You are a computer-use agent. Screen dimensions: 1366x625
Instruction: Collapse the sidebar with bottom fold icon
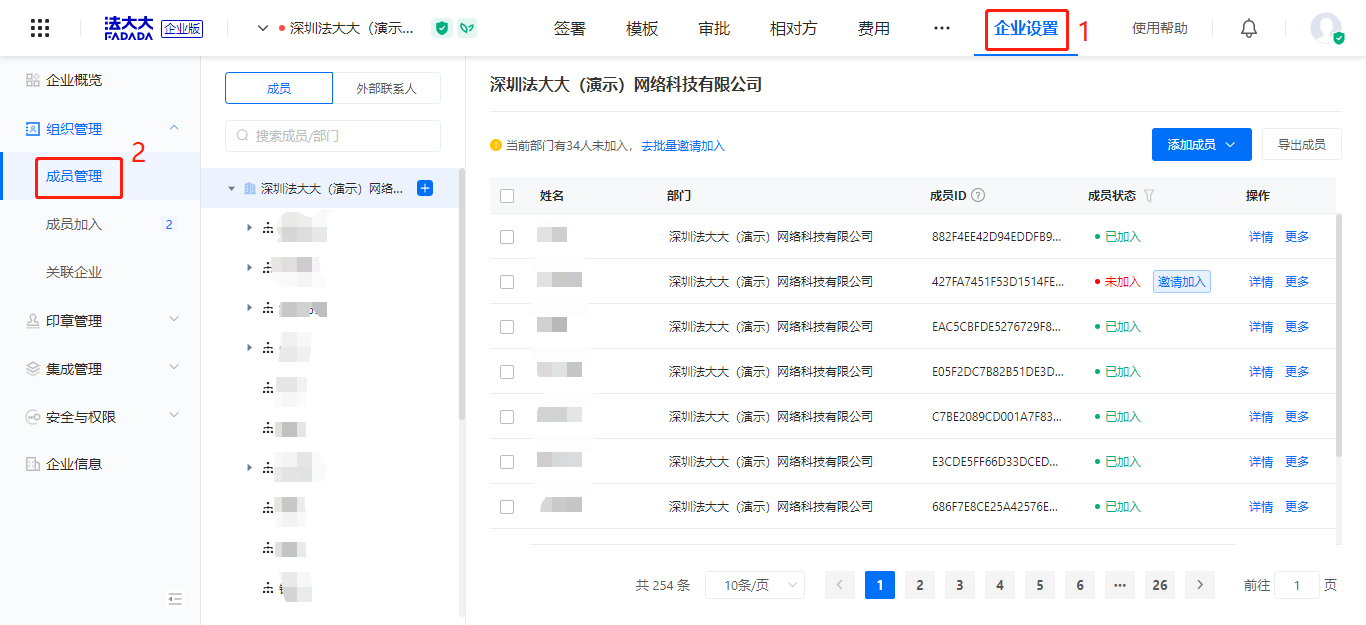[x=175, y=599]
